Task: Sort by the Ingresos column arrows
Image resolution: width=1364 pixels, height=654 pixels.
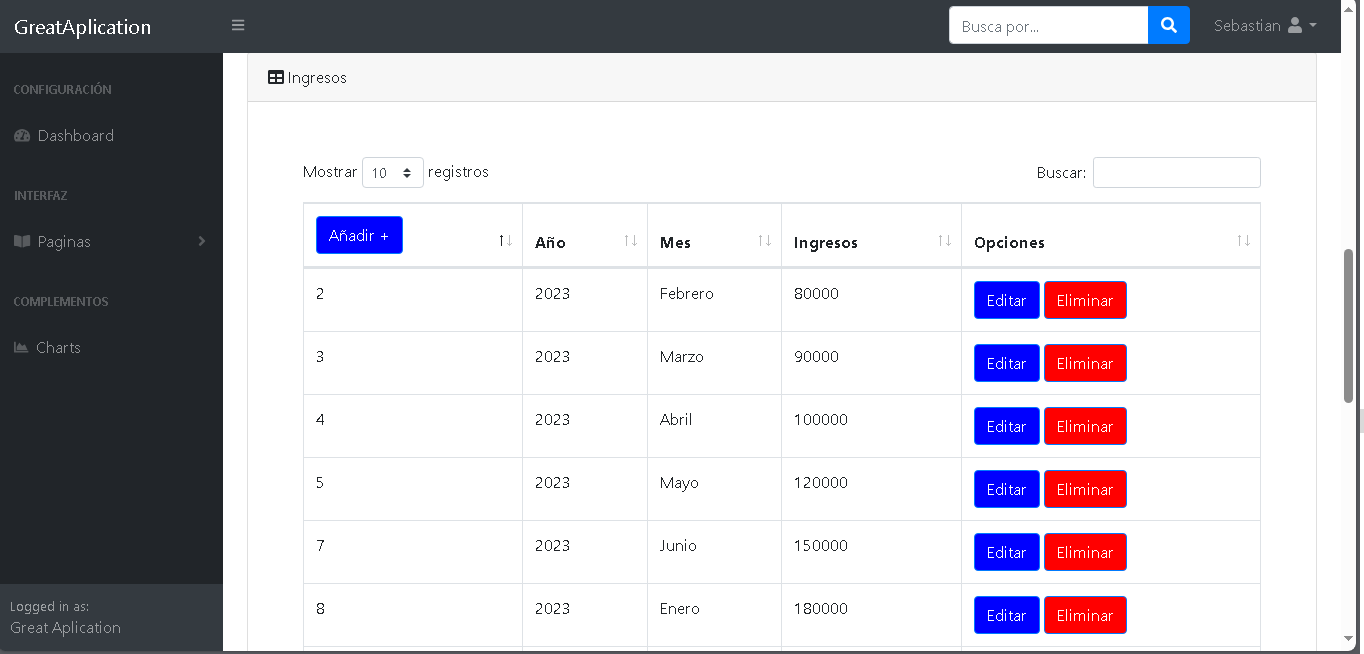Action: click(x=944, y=241)
